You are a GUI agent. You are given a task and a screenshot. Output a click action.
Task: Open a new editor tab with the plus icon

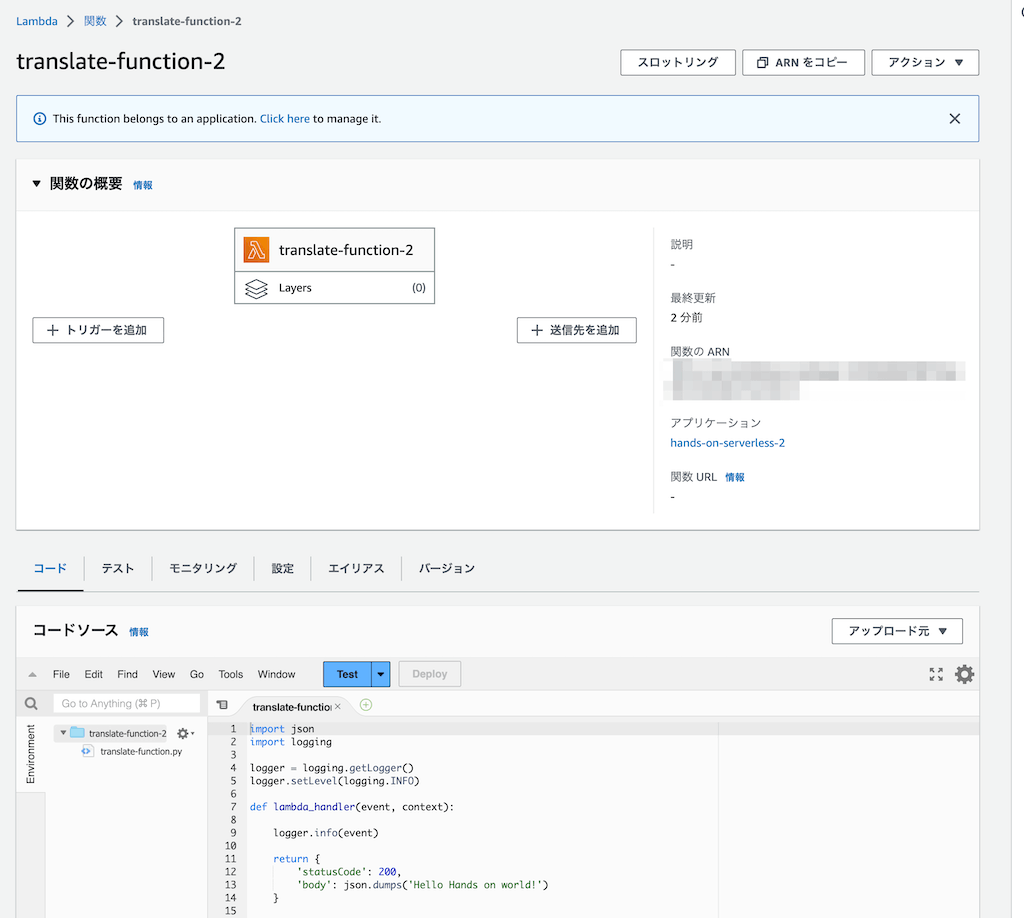[x=366, y=705]
